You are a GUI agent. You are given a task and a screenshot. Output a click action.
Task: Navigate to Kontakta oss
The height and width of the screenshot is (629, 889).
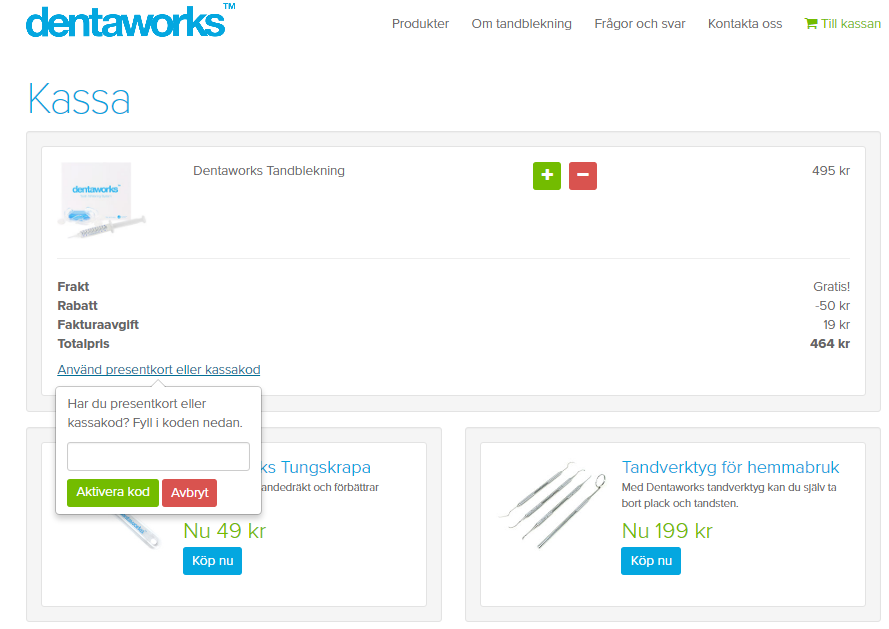pyautogui.click(x=744, y=24)
